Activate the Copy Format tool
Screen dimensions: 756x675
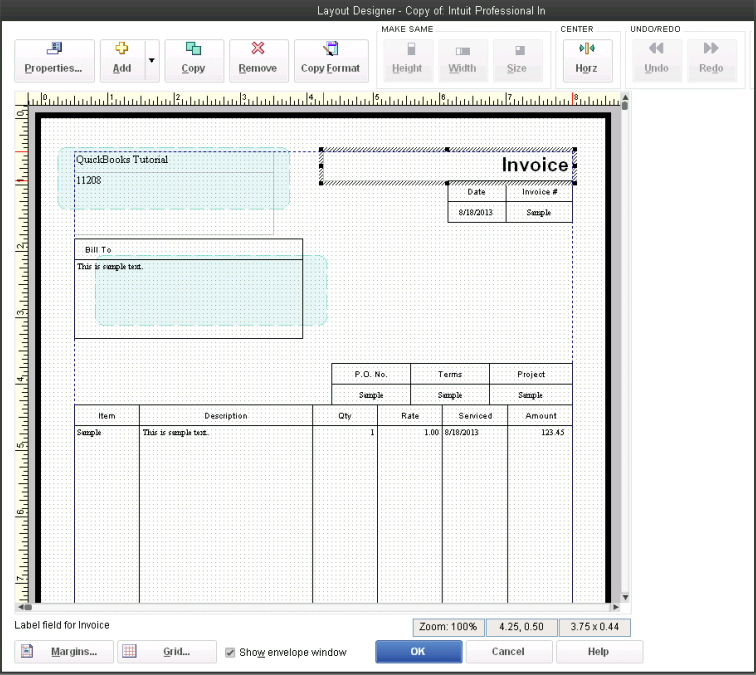331,61
